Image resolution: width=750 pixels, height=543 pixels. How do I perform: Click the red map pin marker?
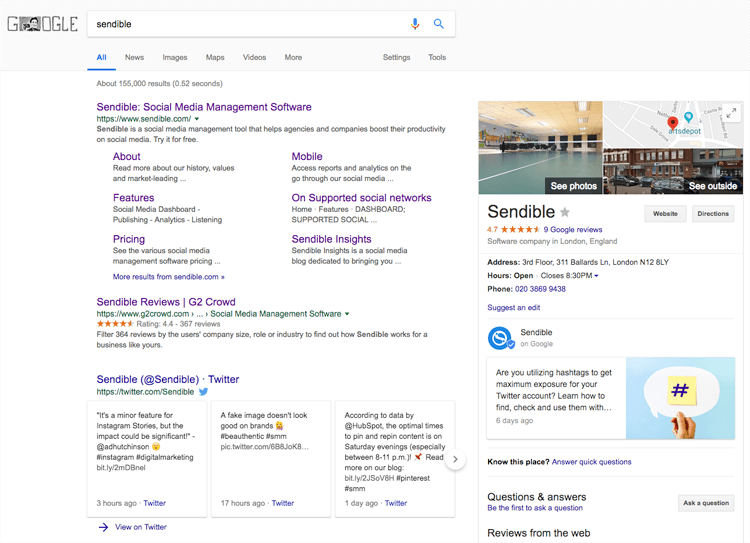[673, 124]
